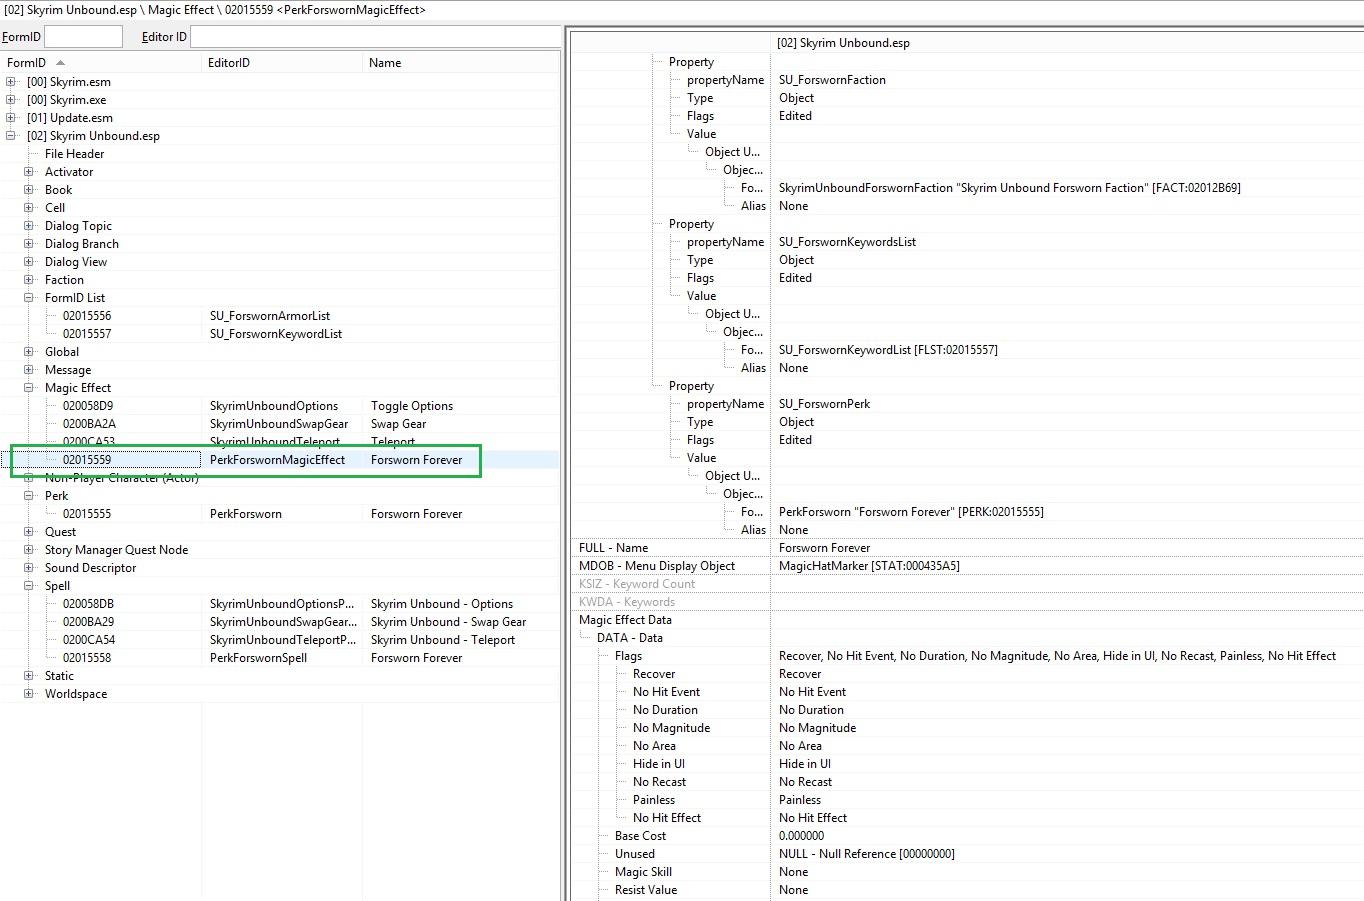
Task: Expand the Story Manager Quest Node group
Action: [29, 550]
